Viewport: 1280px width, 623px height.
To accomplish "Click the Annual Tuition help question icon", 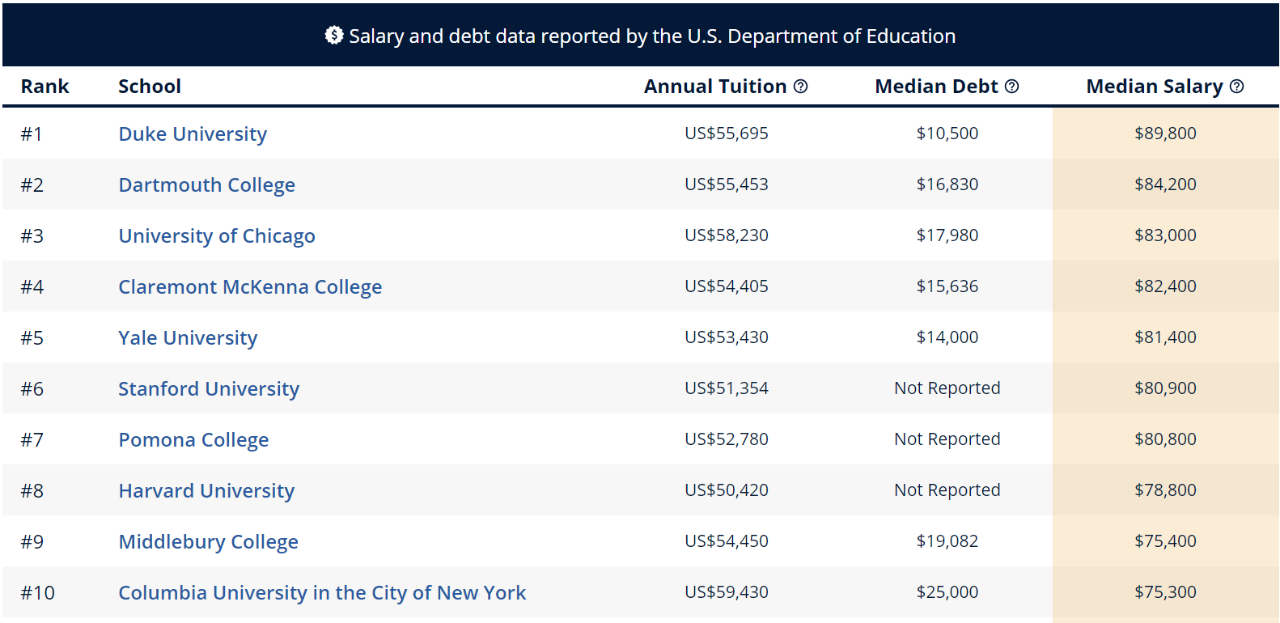I will tap(801, 87).
